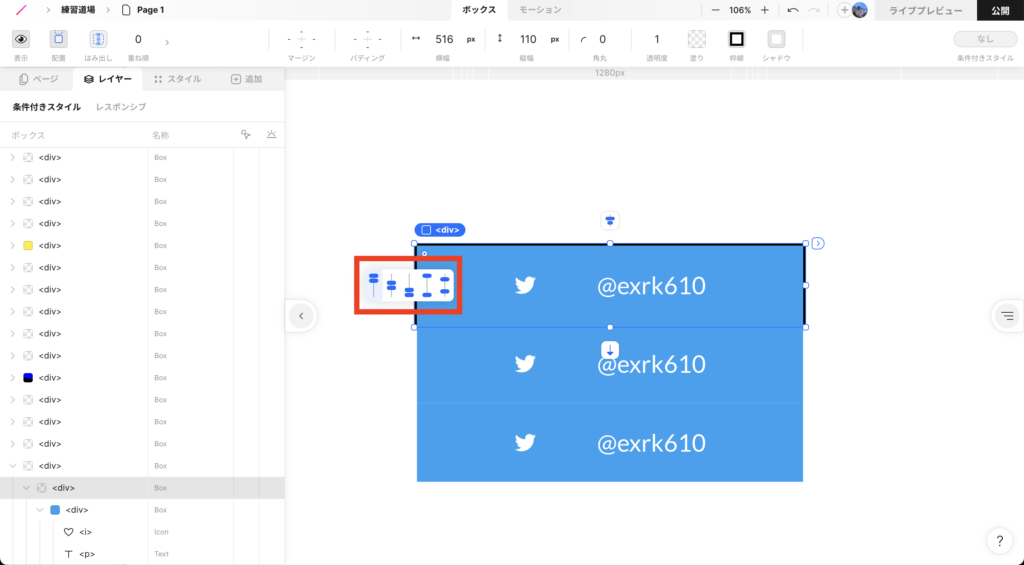Expand the arrow beside 重ね順

tap(167, 42)
